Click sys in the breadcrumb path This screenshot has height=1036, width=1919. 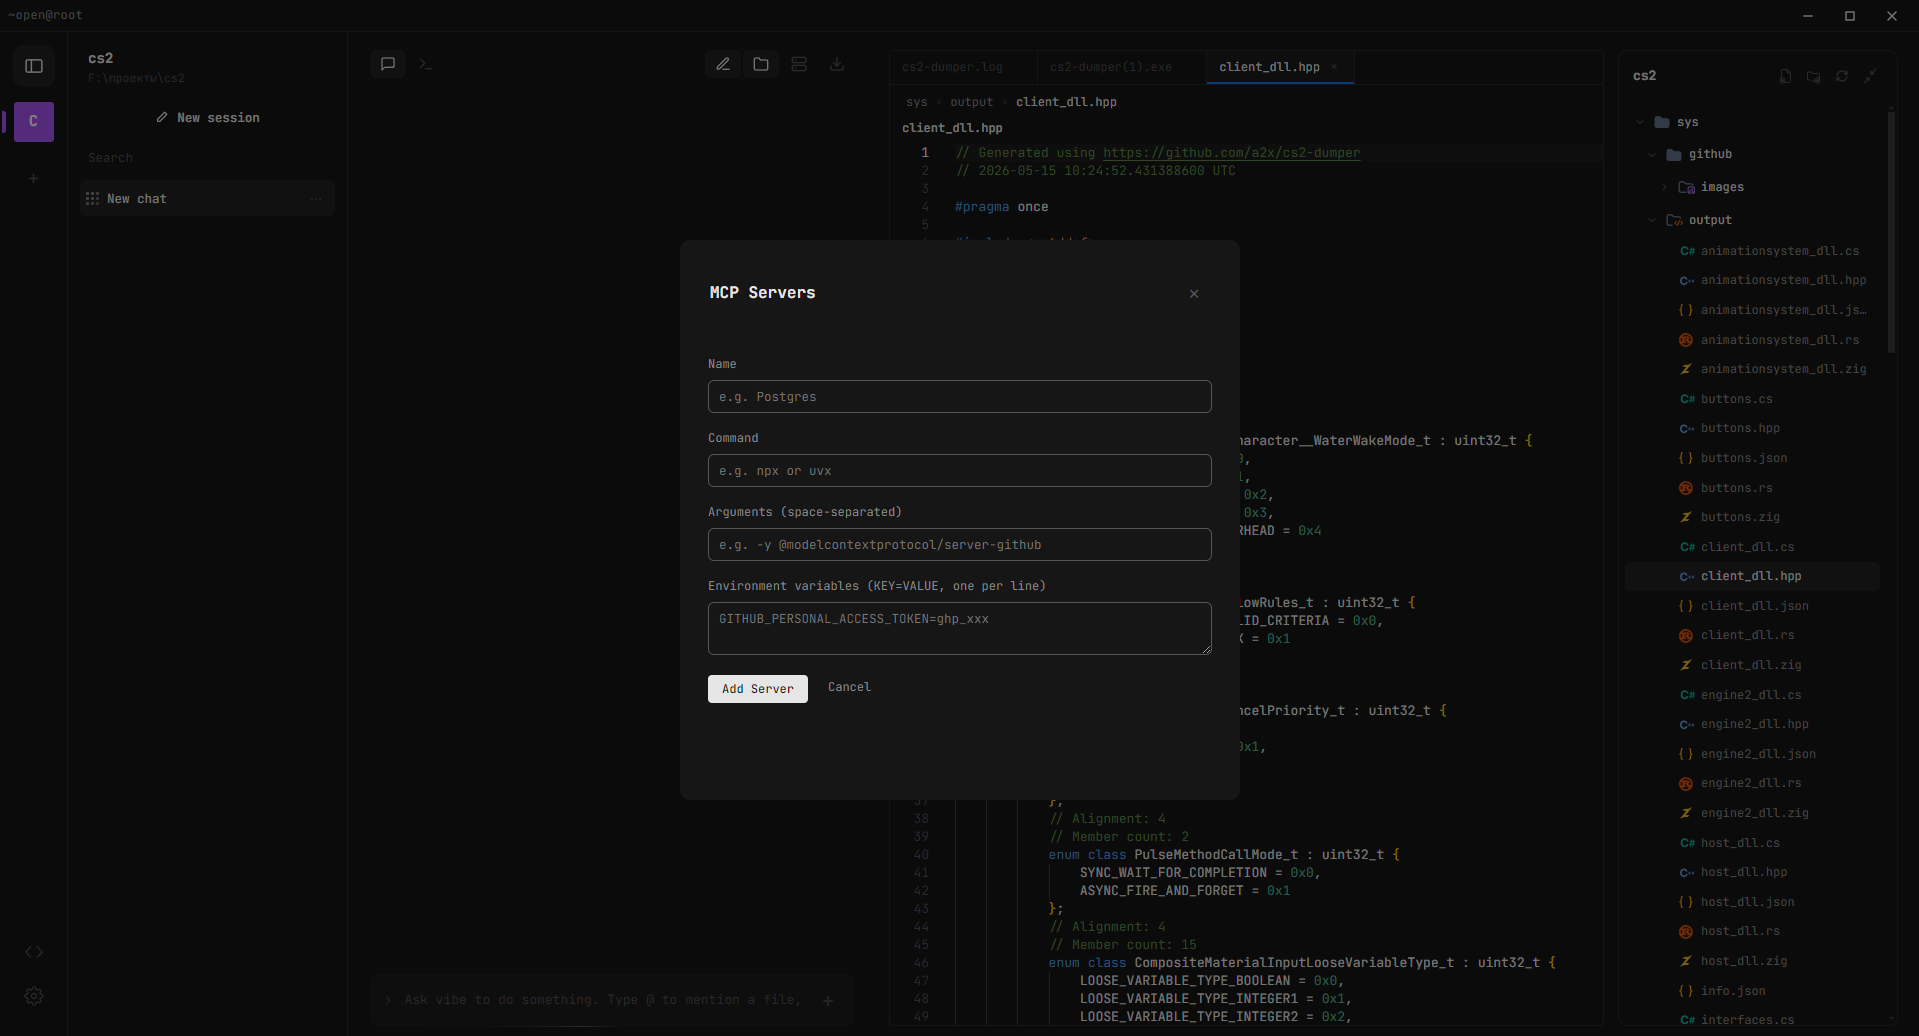[917, 102]
